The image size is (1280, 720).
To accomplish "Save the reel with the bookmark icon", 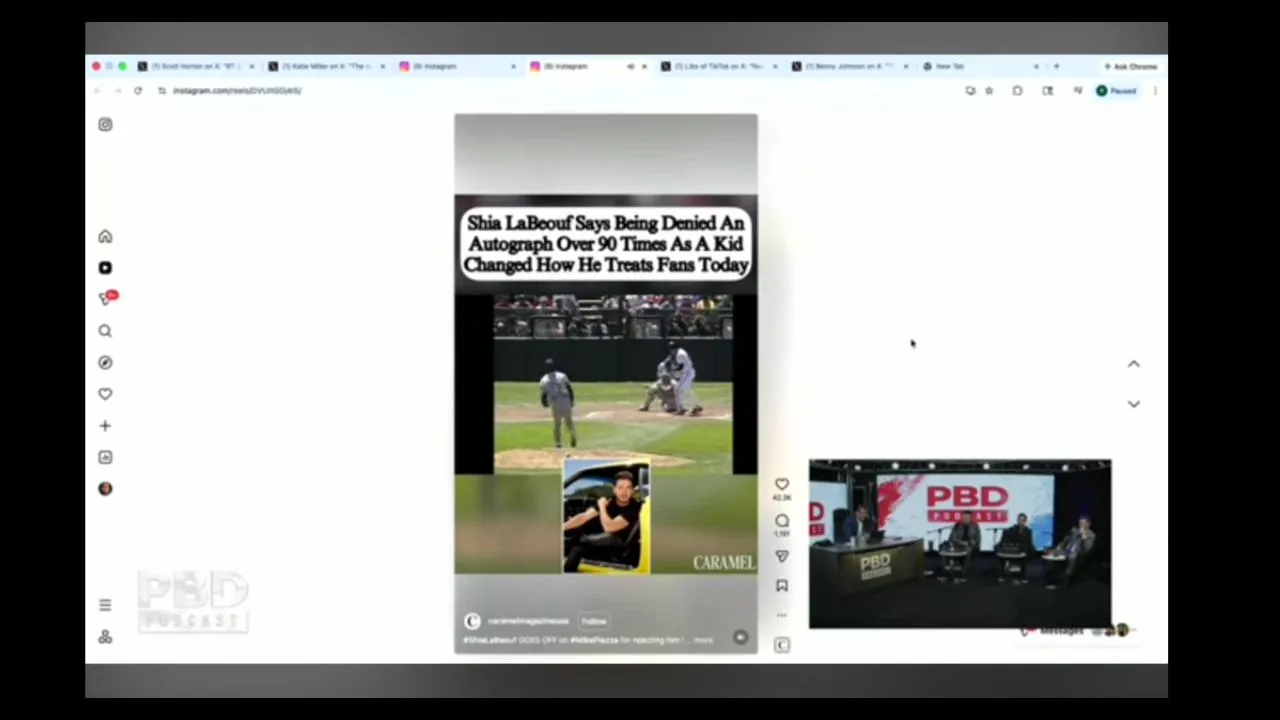I will [x=782, y=586].
